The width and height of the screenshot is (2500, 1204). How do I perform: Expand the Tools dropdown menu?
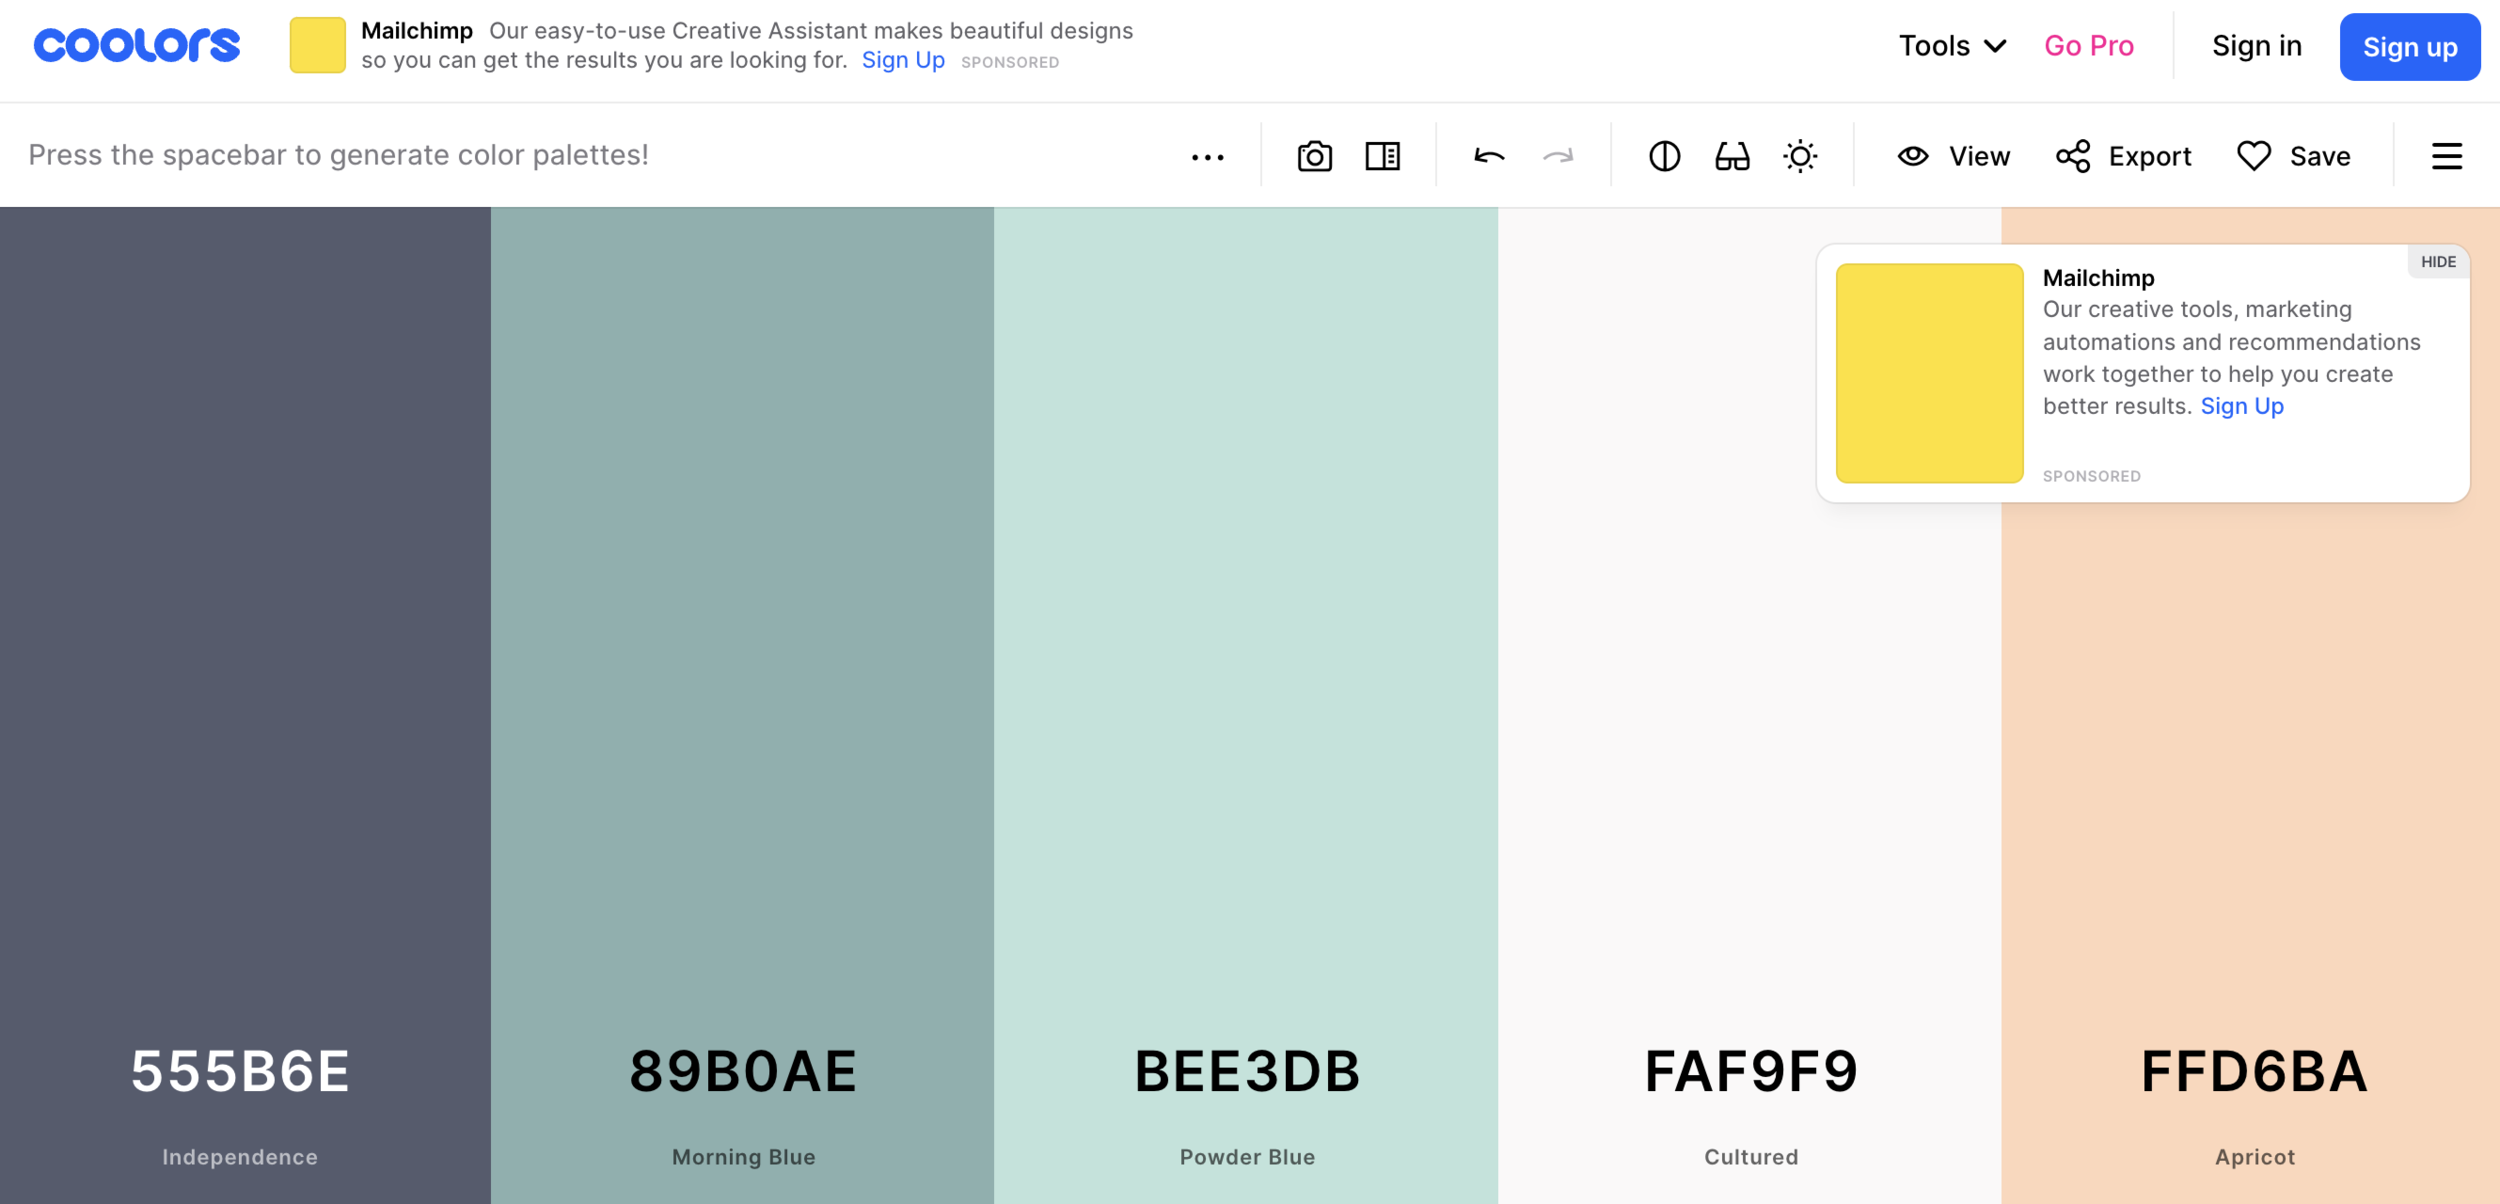pos(1952,46)
